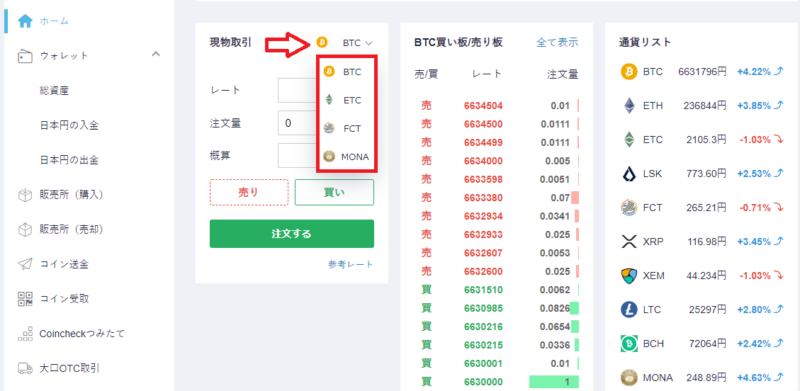Open Coincheckつみたて in the sidebar
800x391 pixels.
pos(82,334)
